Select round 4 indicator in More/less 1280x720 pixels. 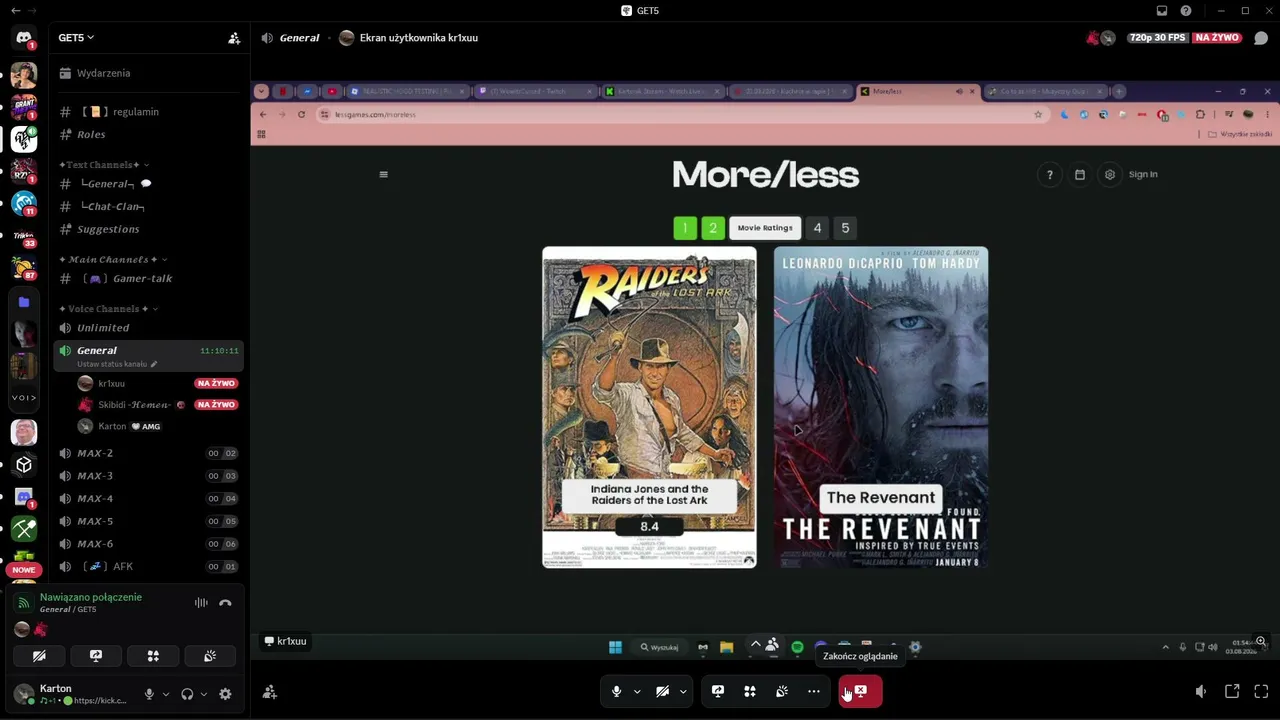click(x=817, y=228)
